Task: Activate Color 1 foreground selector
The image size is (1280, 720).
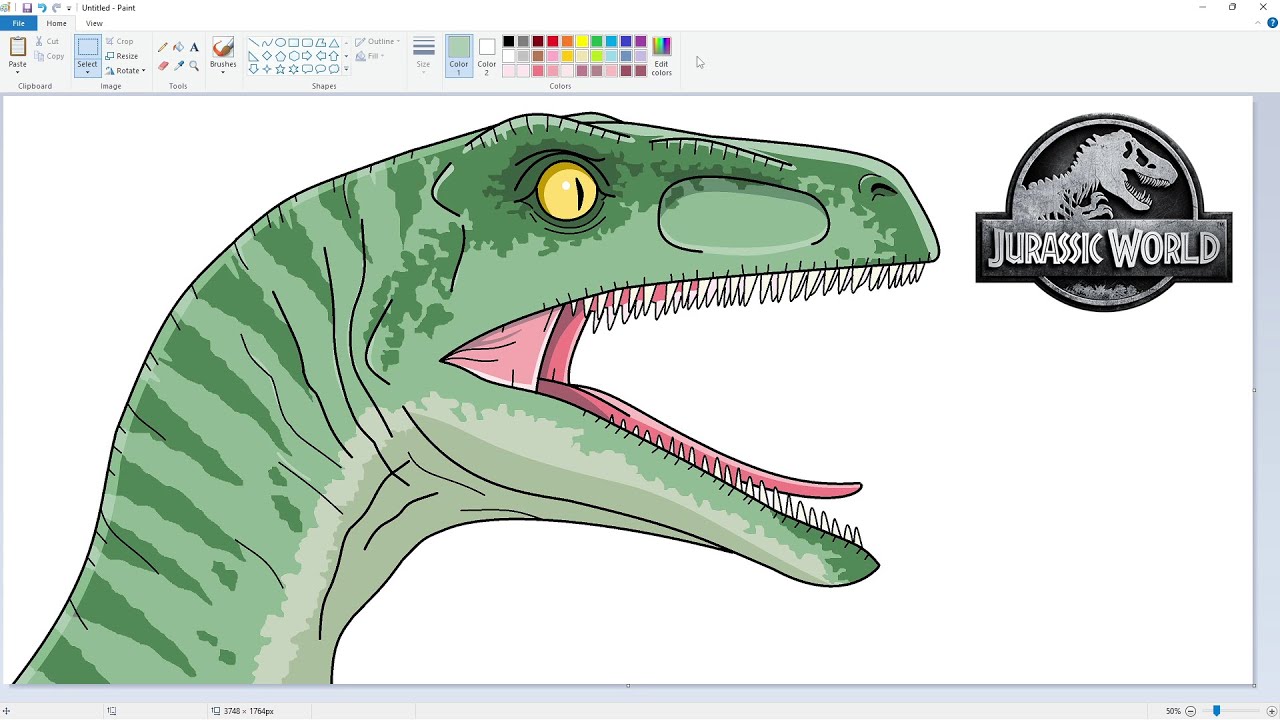Action: (x=459, y=56)
